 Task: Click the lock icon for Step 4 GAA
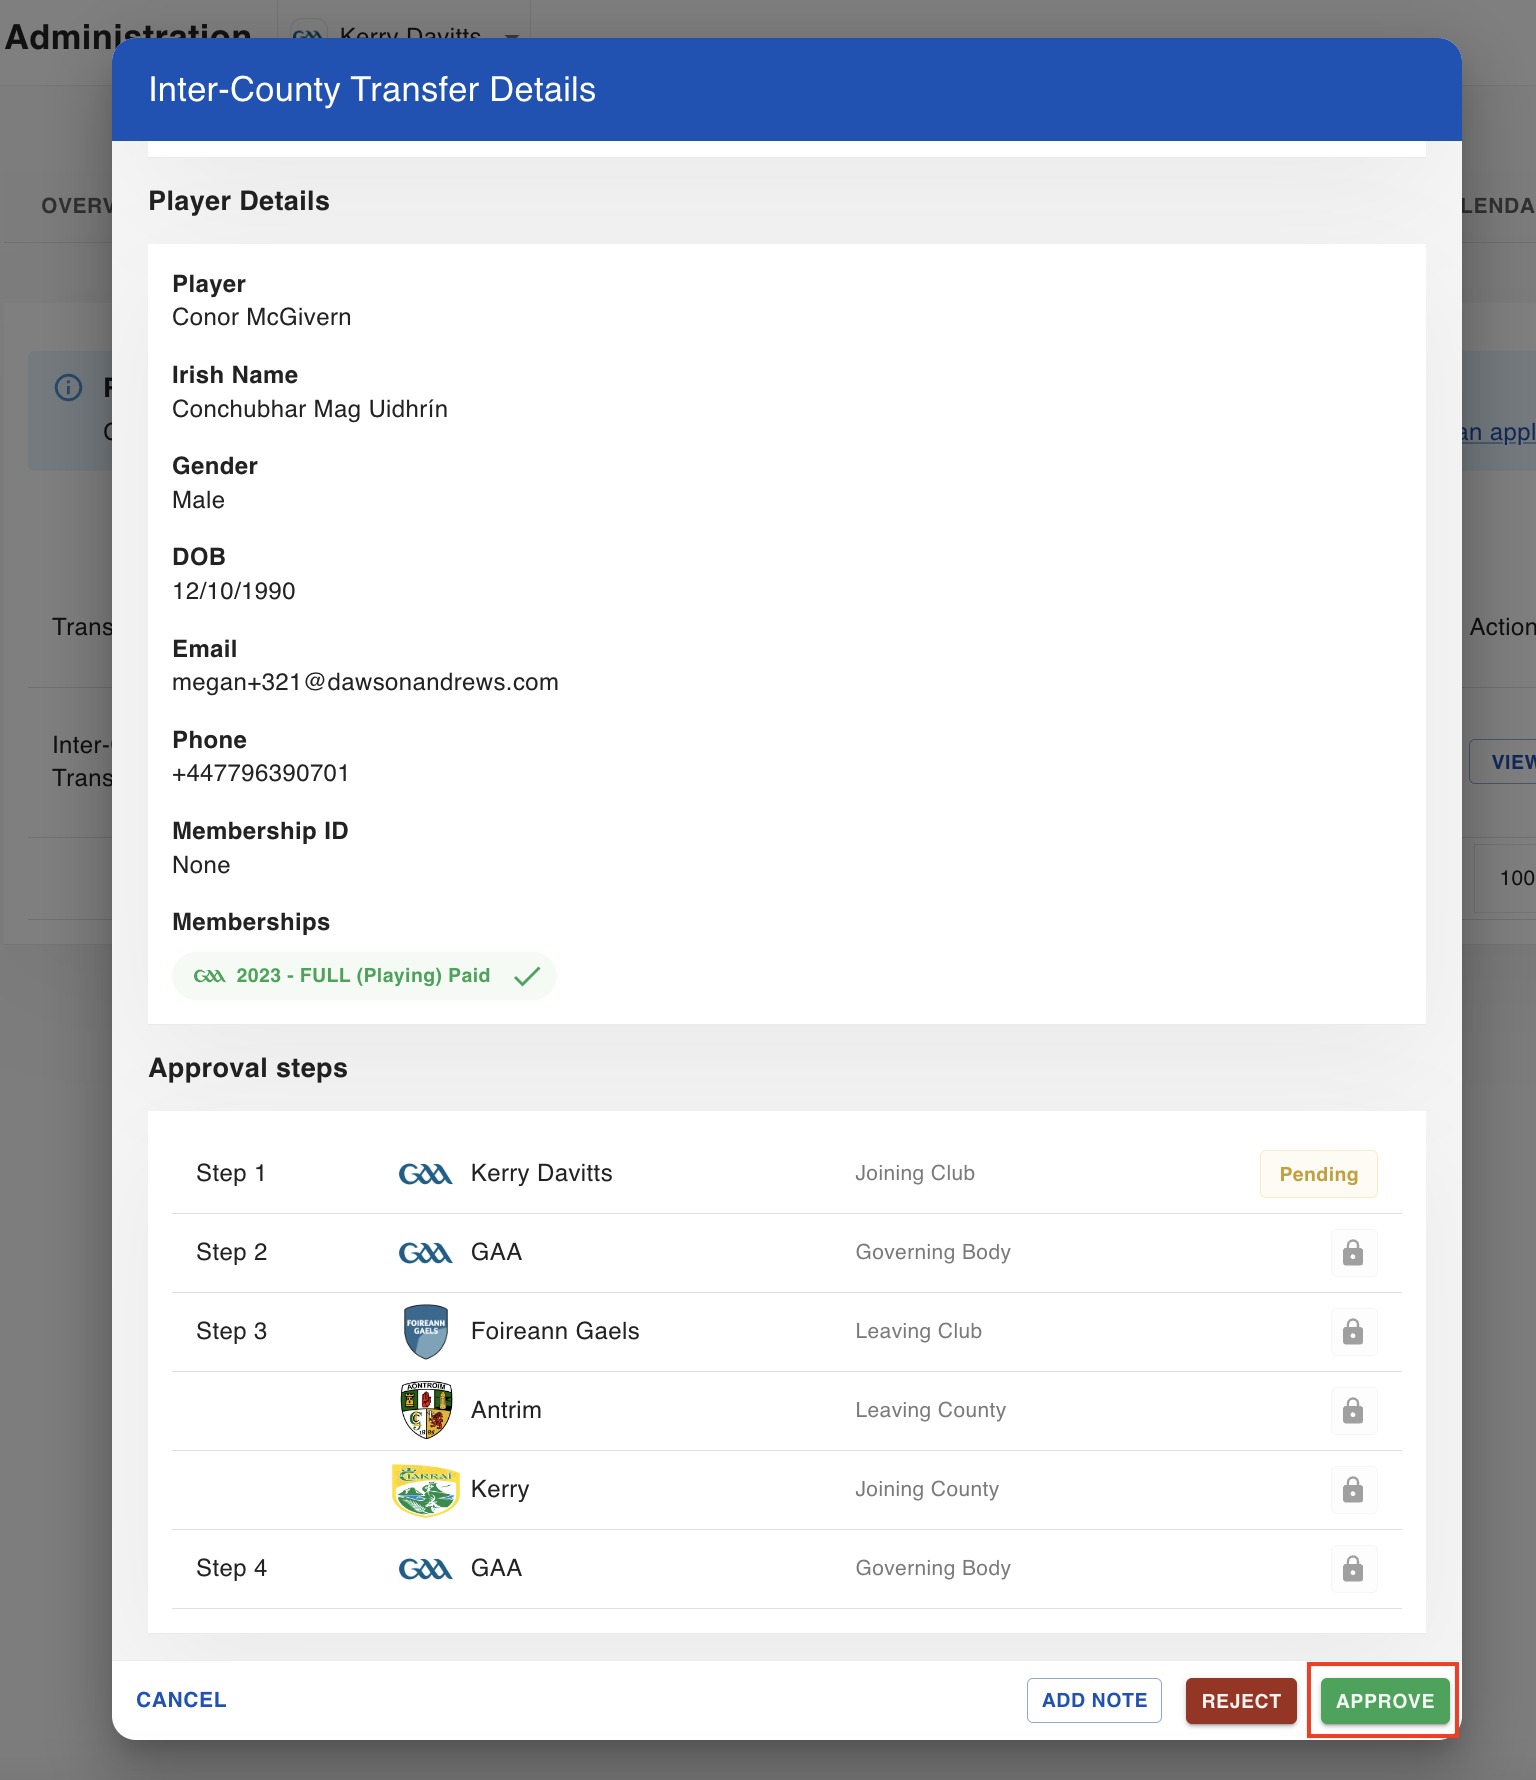[x=1353, y=1569]
